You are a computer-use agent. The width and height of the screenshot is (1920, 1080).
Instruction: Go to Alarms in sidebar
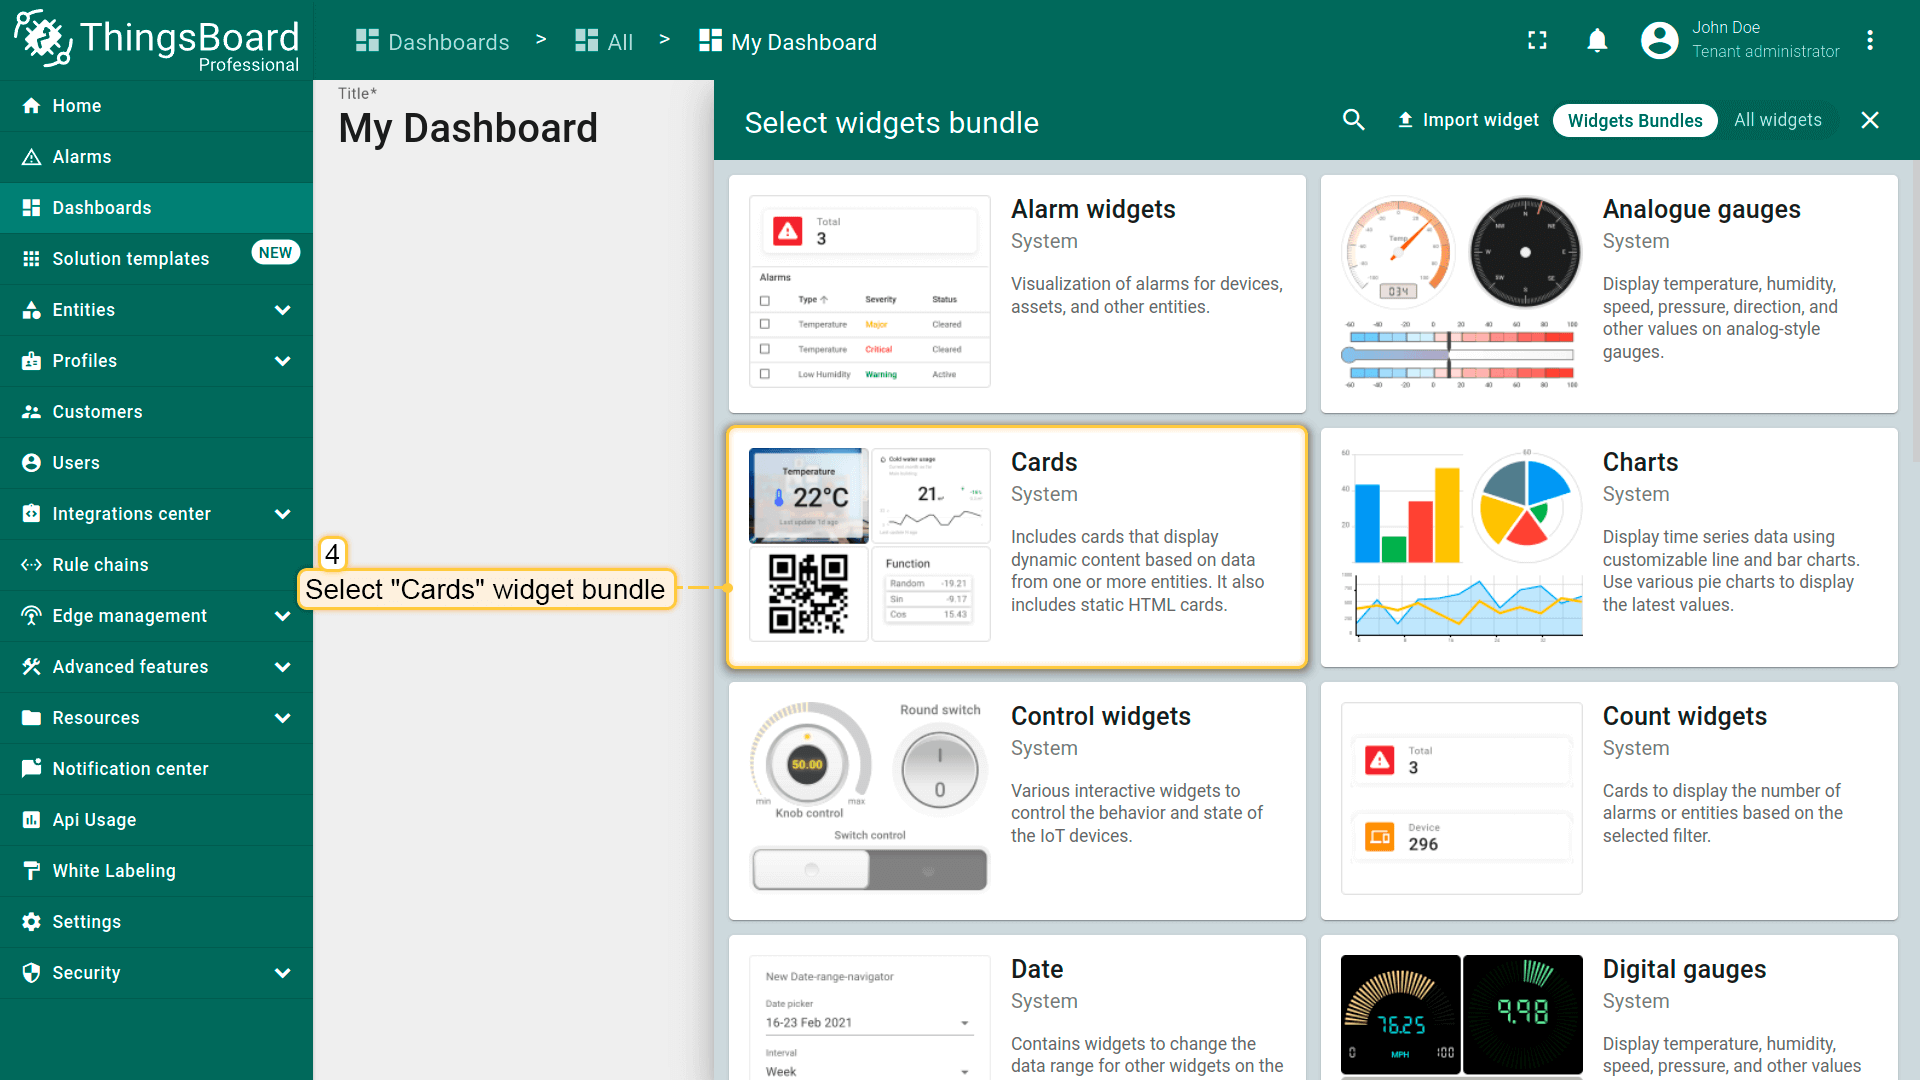point(82,157)
